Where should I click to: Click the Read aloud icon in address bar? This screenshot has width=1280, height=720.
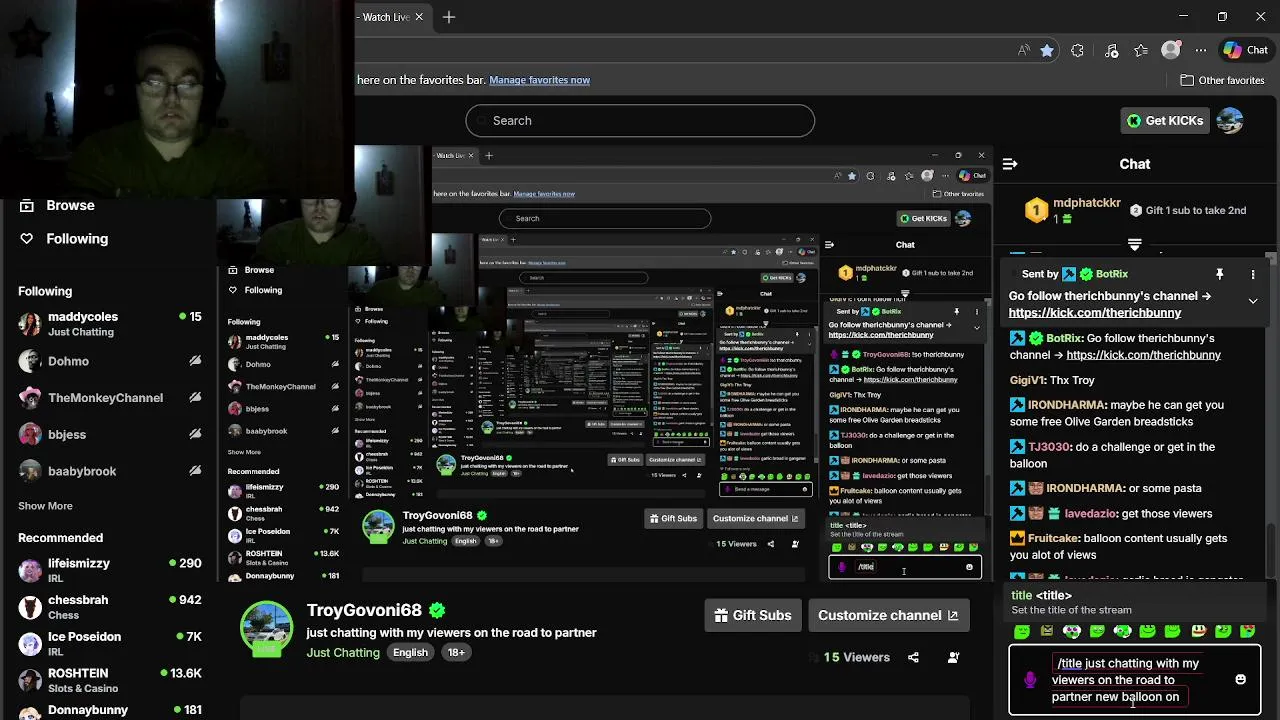pyautogui.click(x=1023, y=50)
